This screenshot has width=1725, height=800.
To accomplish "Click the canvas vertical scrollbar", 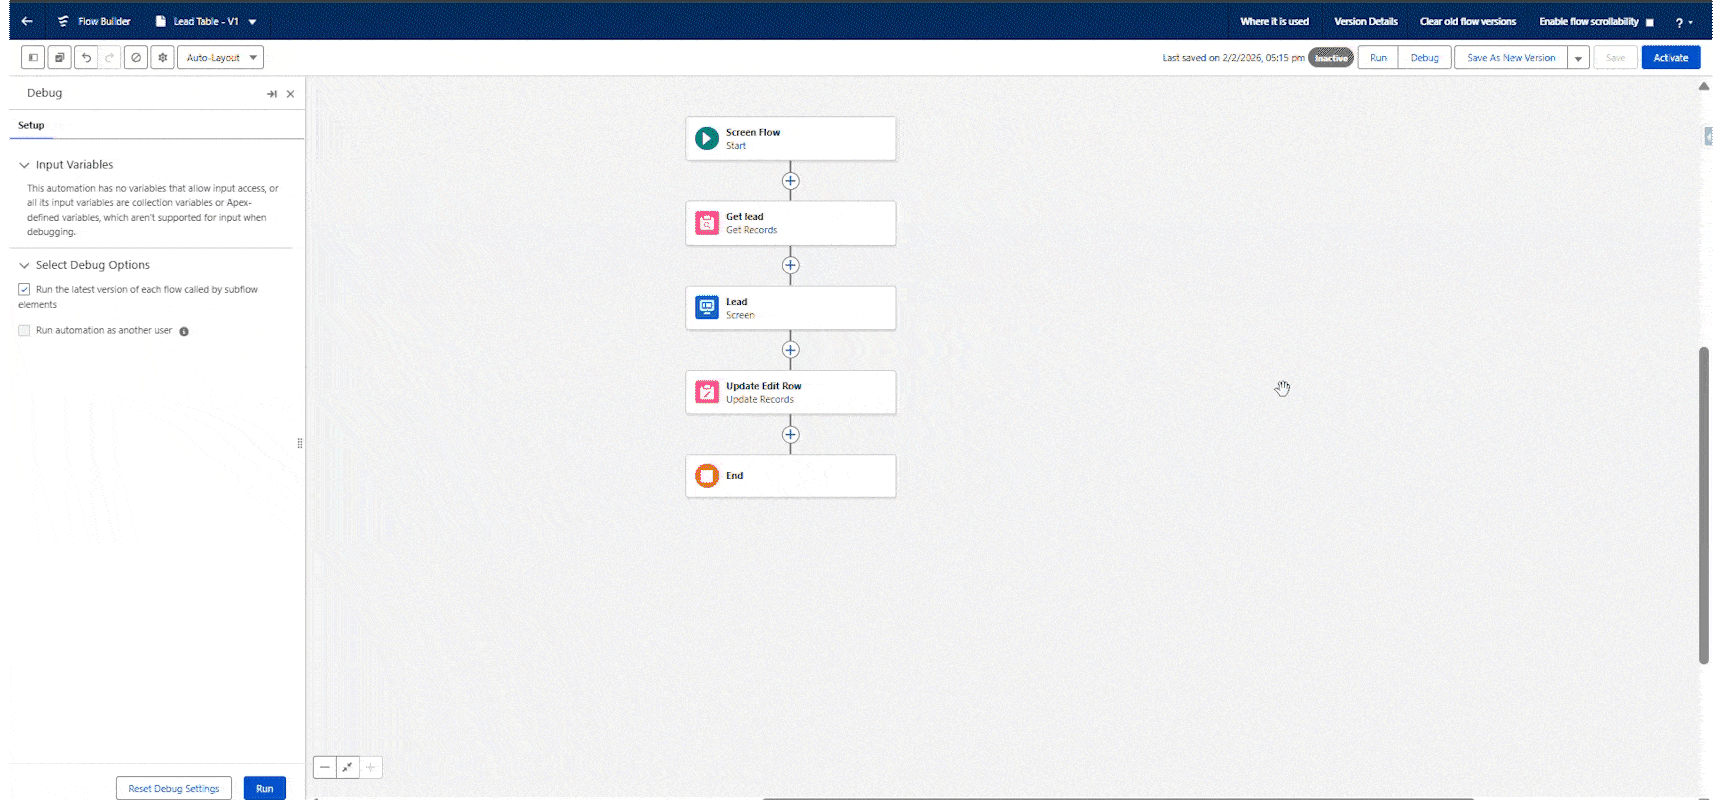I will (x=1703, y=500).
